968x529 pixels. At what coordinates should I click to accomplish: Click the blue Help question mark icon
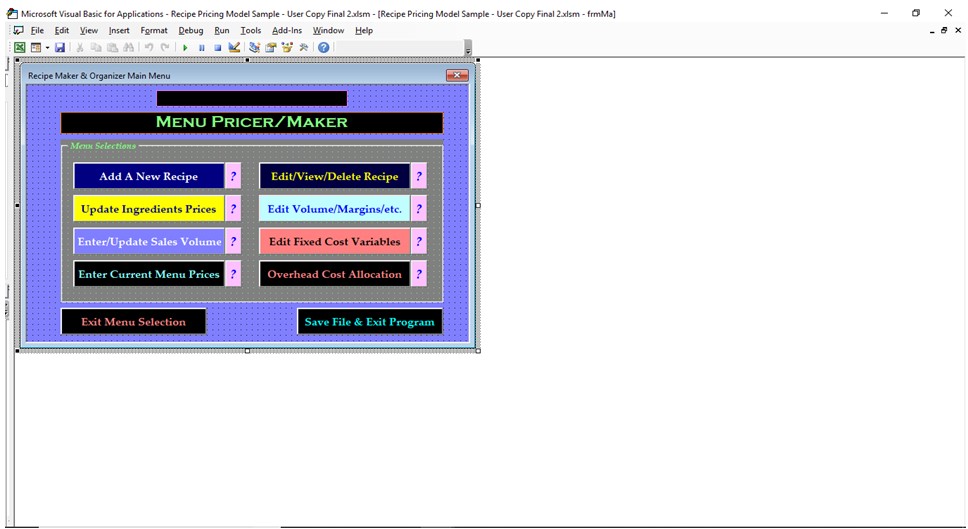(323, 47)
